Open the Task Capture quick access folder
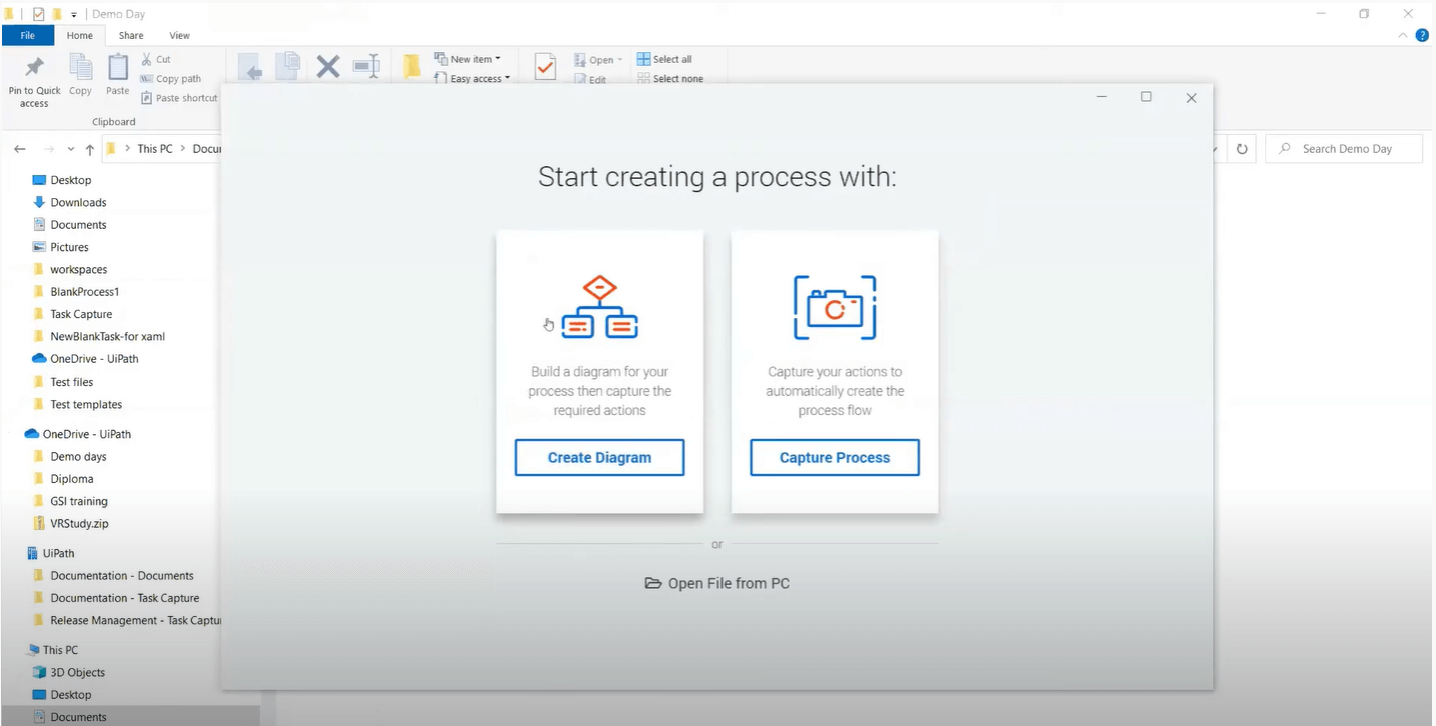1436x726 pixels. point(81,314)
